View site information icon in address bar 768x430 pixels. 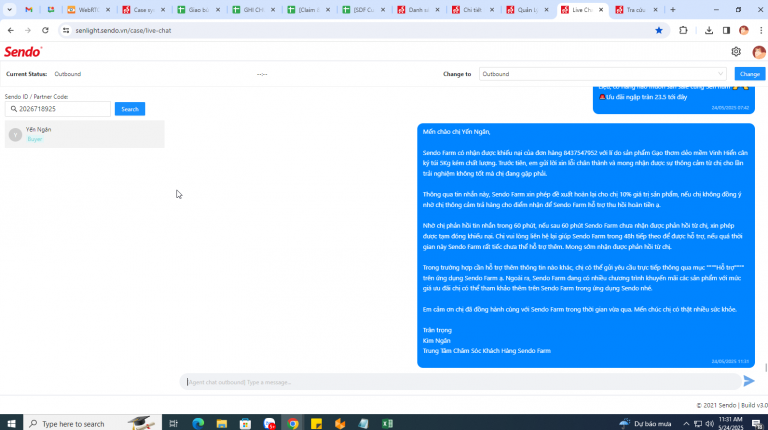(x=66, y=30)
